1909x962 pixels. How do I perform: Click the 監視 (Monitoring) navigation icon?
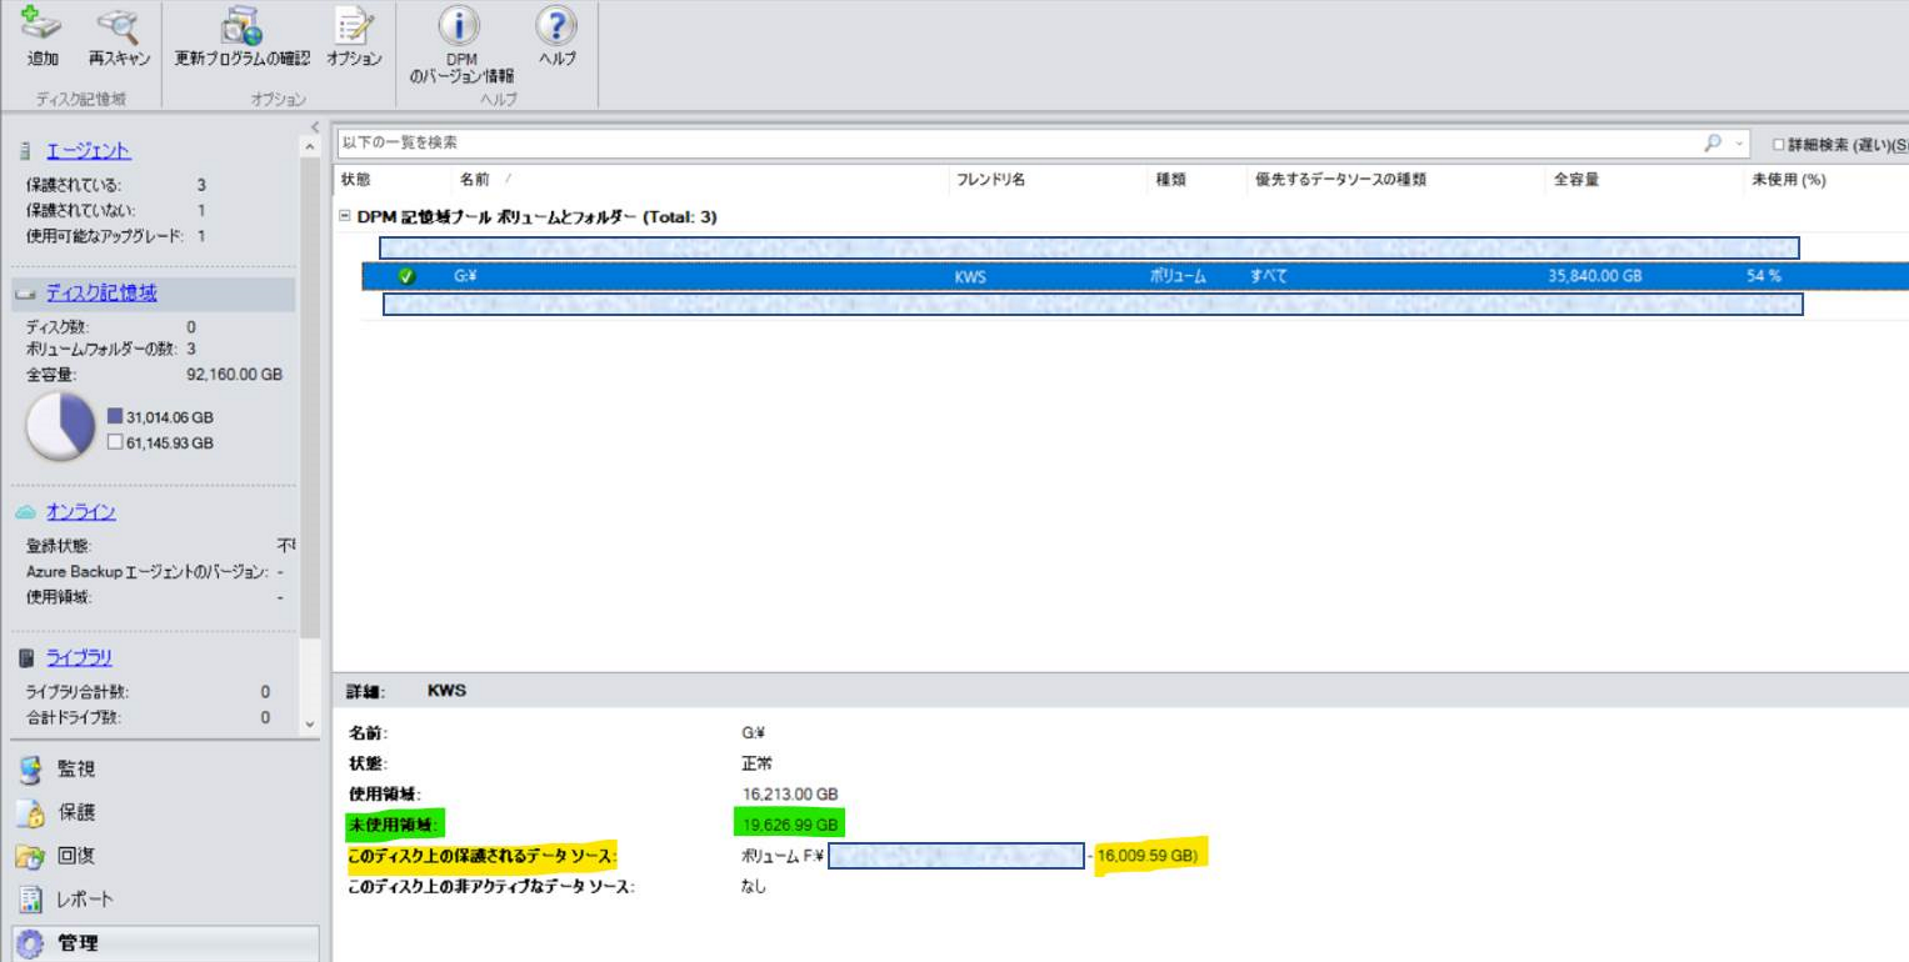31,769
